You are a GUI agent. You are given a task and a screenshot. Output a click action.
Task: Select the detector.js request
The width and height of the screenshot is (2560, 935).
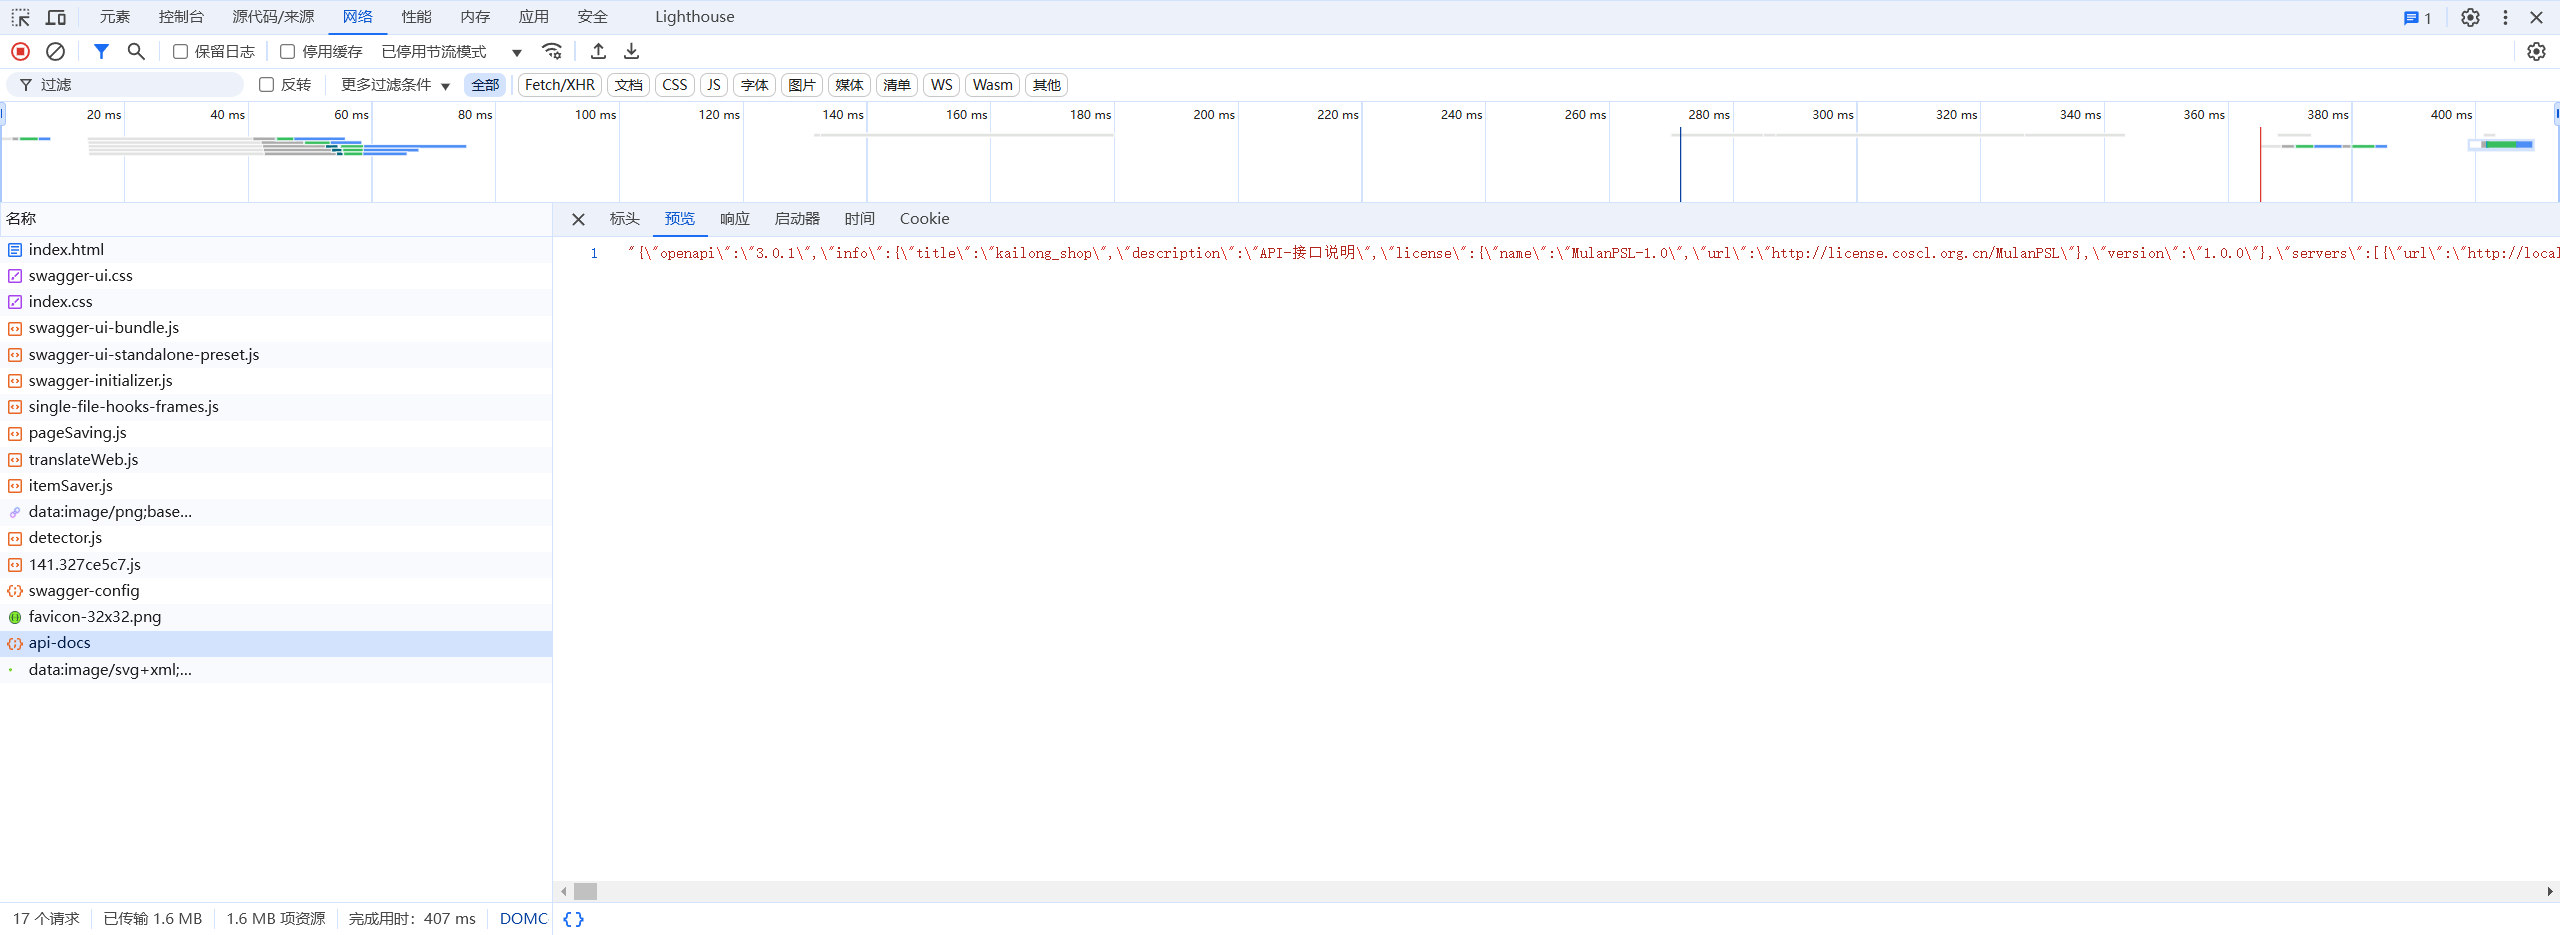click(x=276, y=538)
